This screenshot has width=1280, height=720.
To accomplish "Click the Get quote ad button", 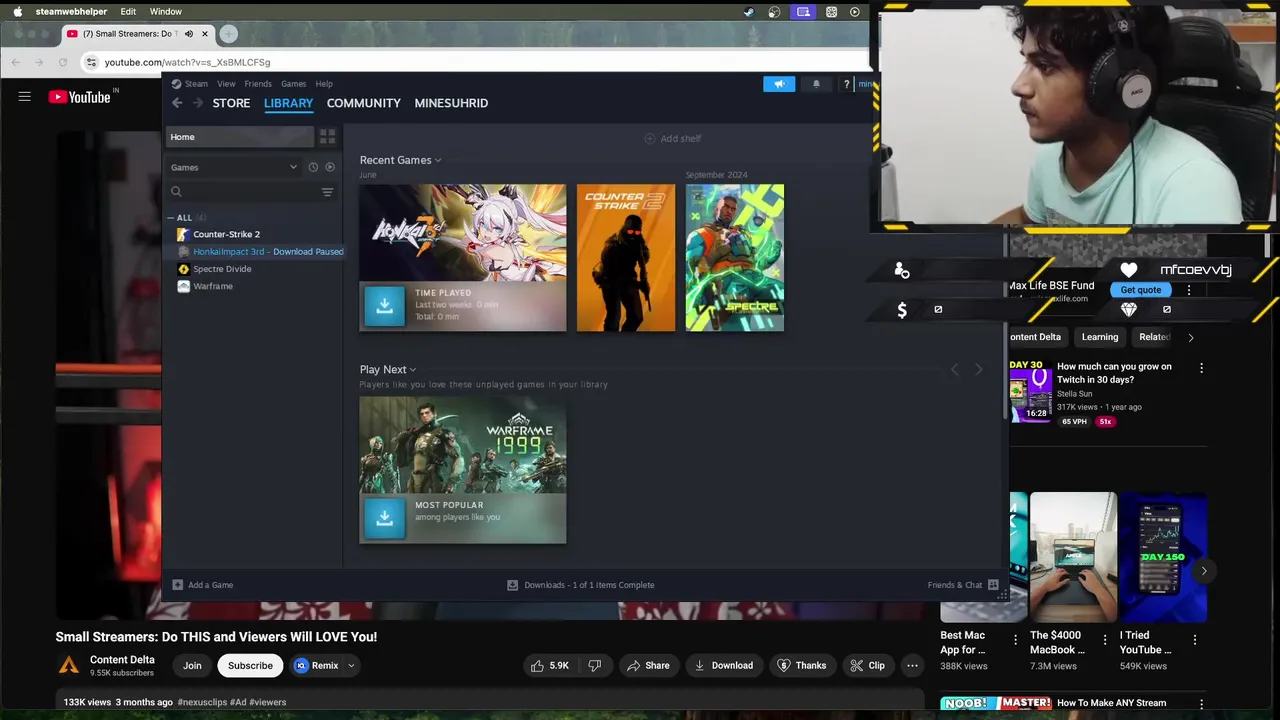I will point(1140,290).
